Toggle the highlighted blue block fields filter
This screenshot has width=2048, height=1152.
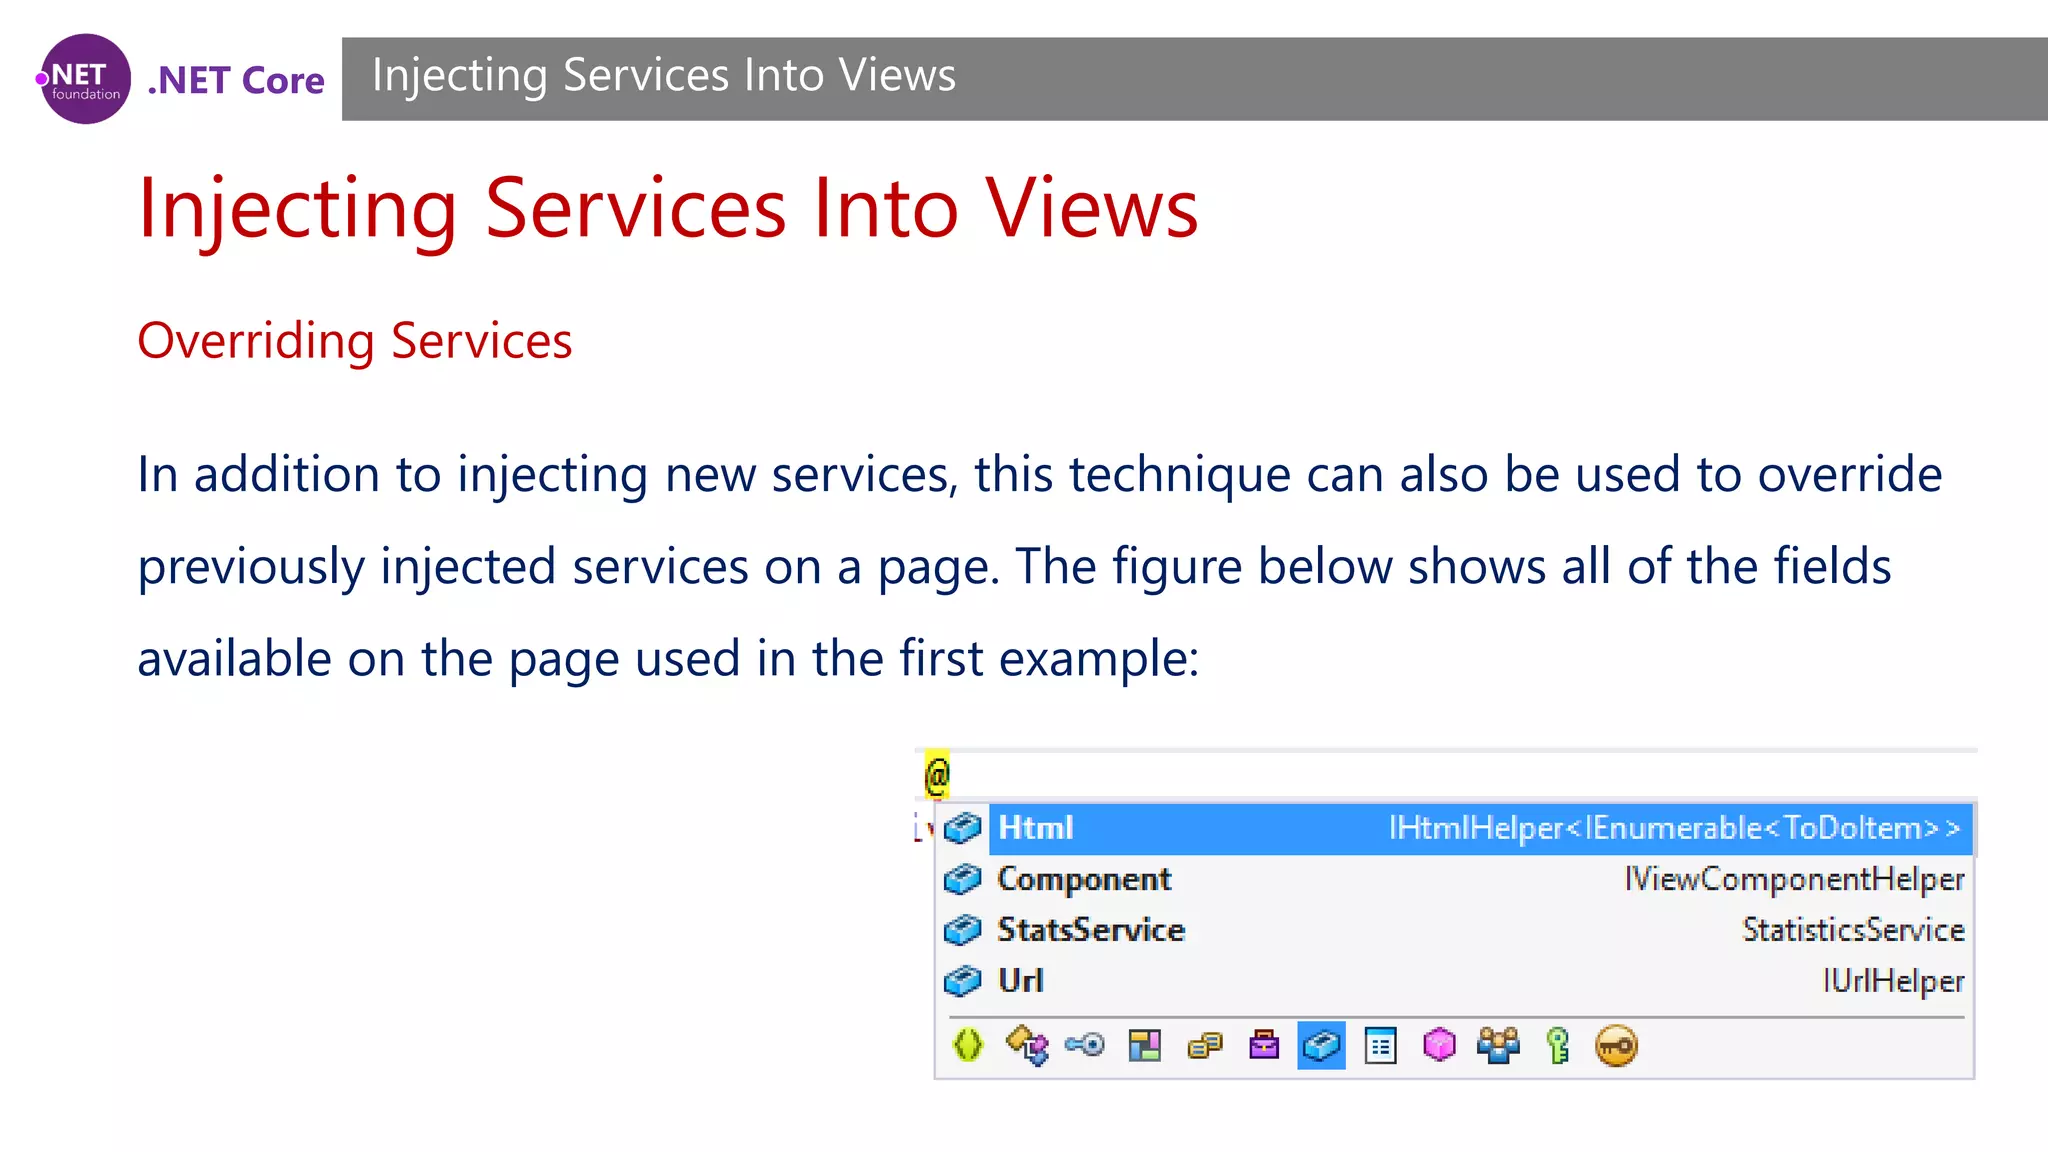(x=1321, y=1045)
